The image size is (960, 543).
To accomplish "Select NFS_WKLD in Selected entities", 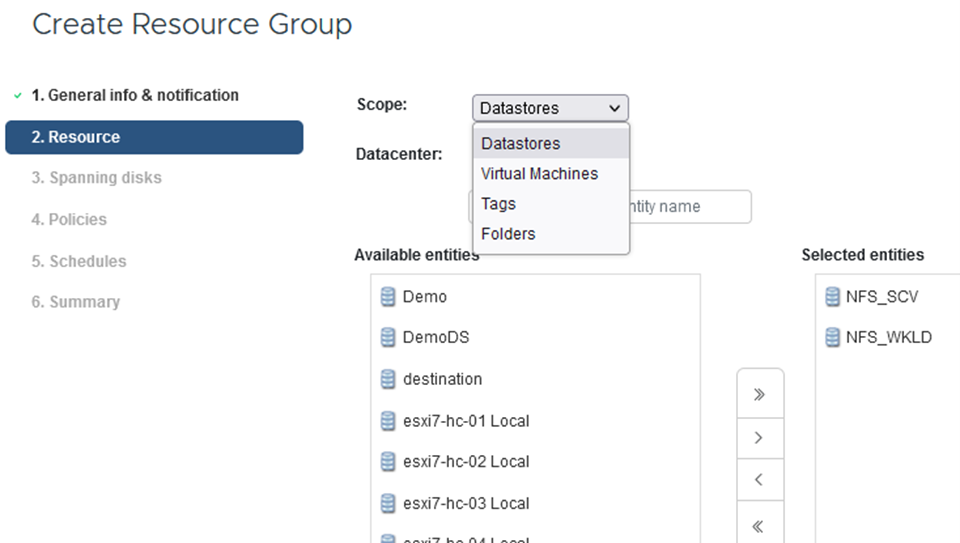I will coord(889,338).
